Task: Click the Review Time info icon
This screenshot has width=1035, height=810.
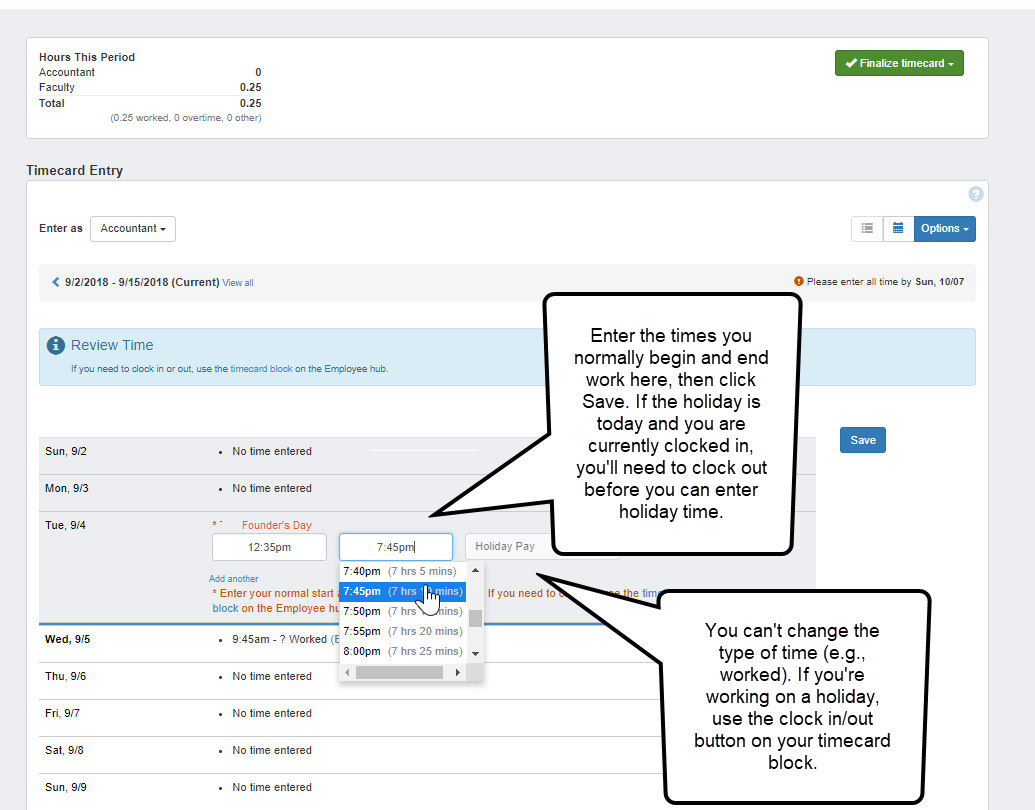Action: (55, 345)
